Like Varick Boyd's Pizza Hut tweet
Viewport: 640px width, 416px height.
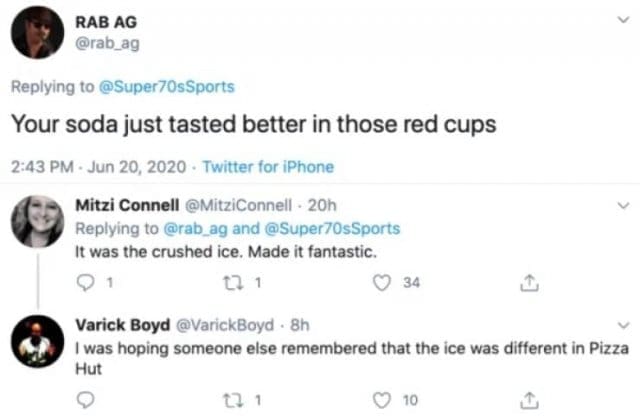point(380,401)
